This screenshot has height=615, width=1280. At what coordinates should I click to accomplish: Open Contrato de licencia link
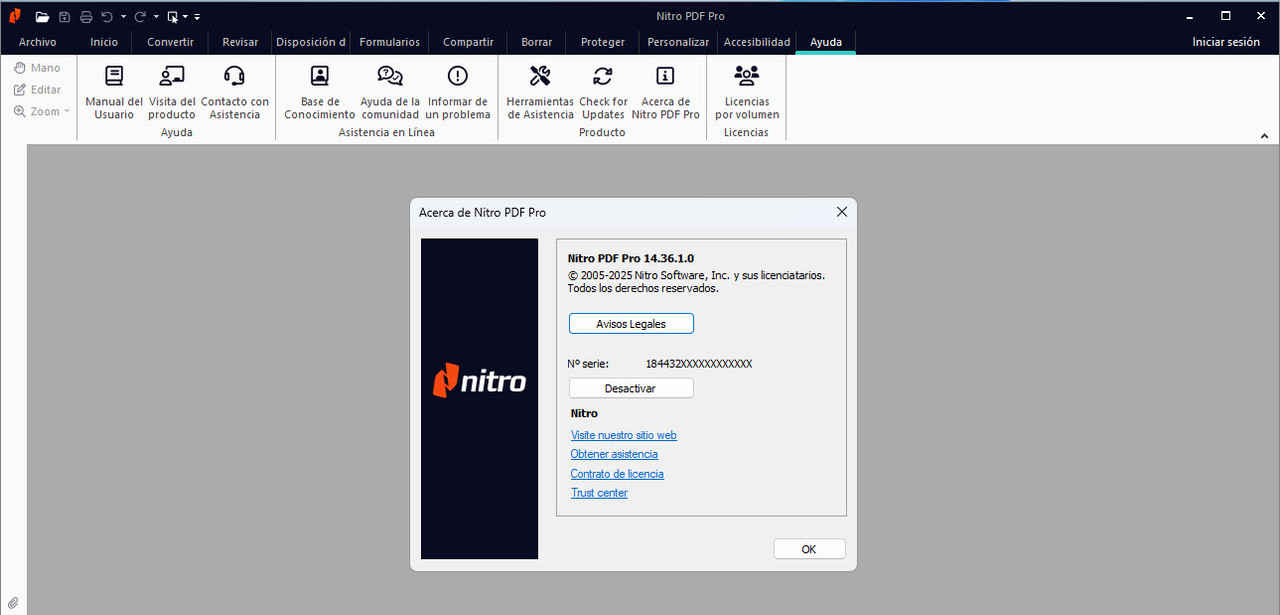coord(617,474)
